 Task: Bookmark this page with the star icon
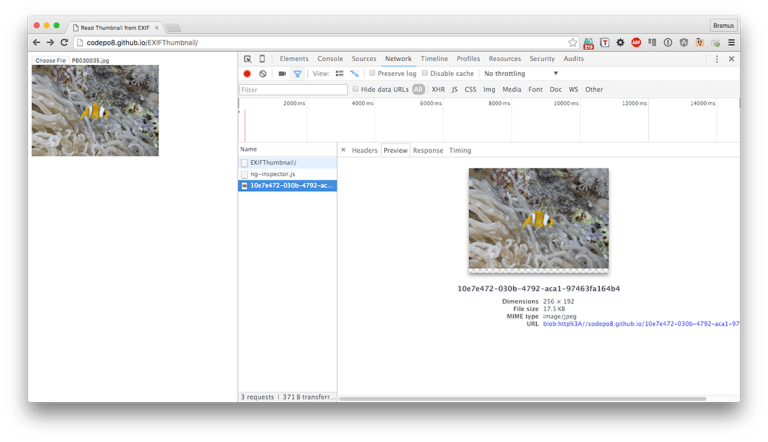click(x=572, y=43)
